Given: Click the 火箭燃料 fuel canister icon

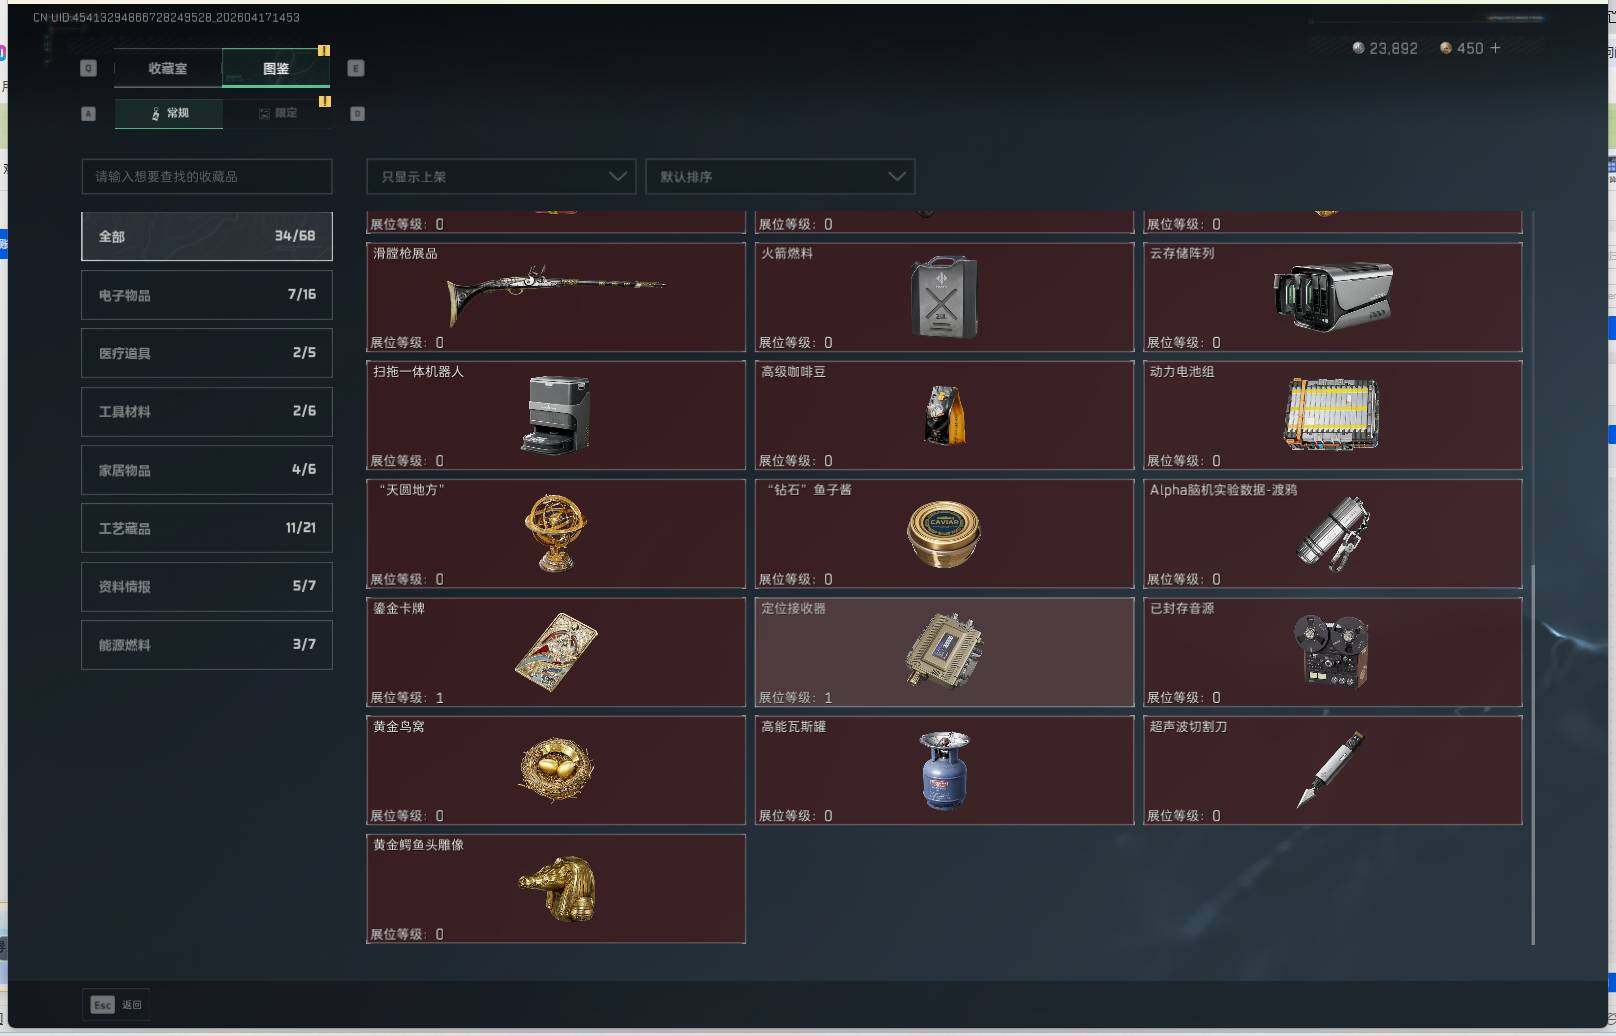Looking at the screenshot, I should click(x=944, y=296).
